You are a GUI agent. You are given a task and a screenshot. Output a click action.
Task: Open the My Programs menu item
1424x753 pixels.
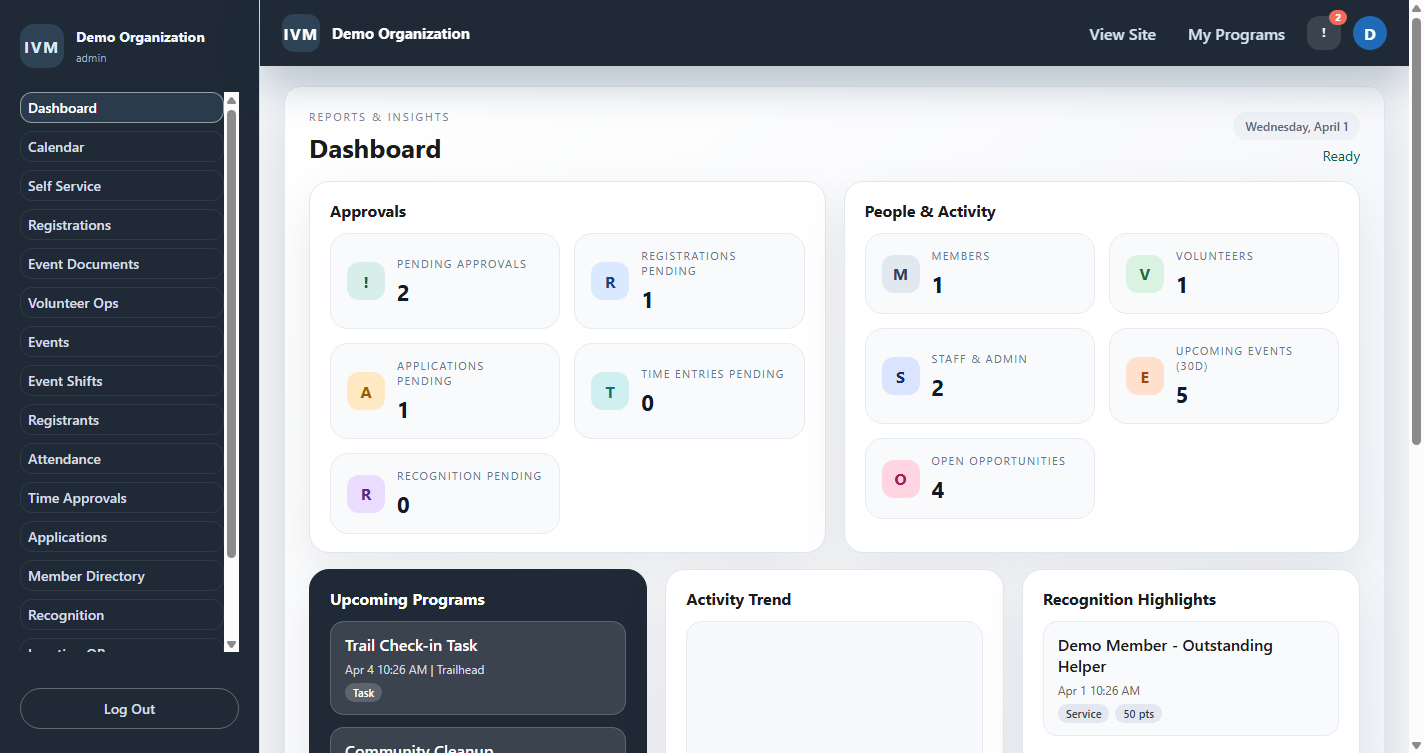click(x=1236, y=34)
